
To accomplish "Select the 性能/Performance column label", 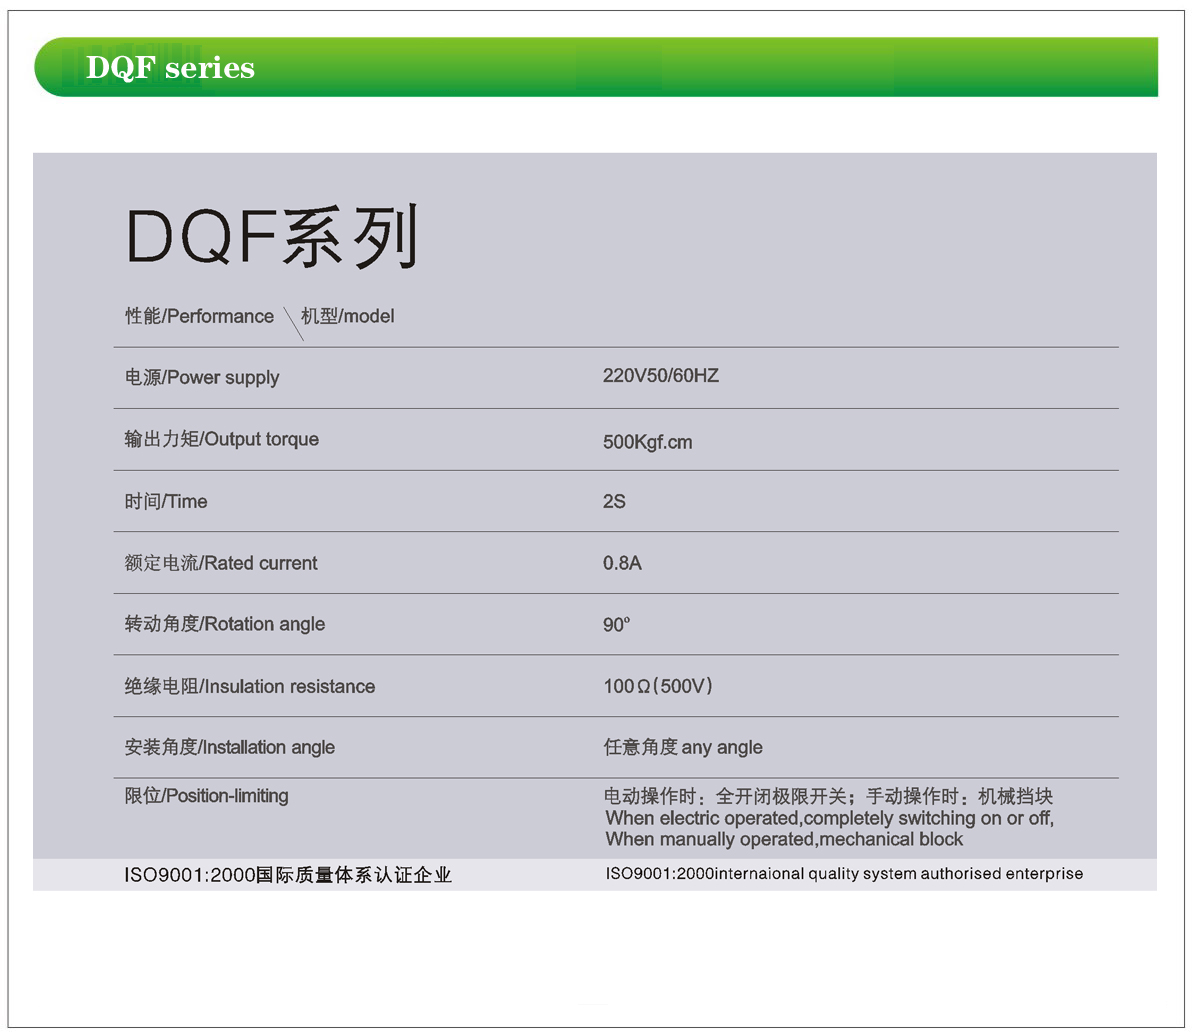I will tap(199, 316).
